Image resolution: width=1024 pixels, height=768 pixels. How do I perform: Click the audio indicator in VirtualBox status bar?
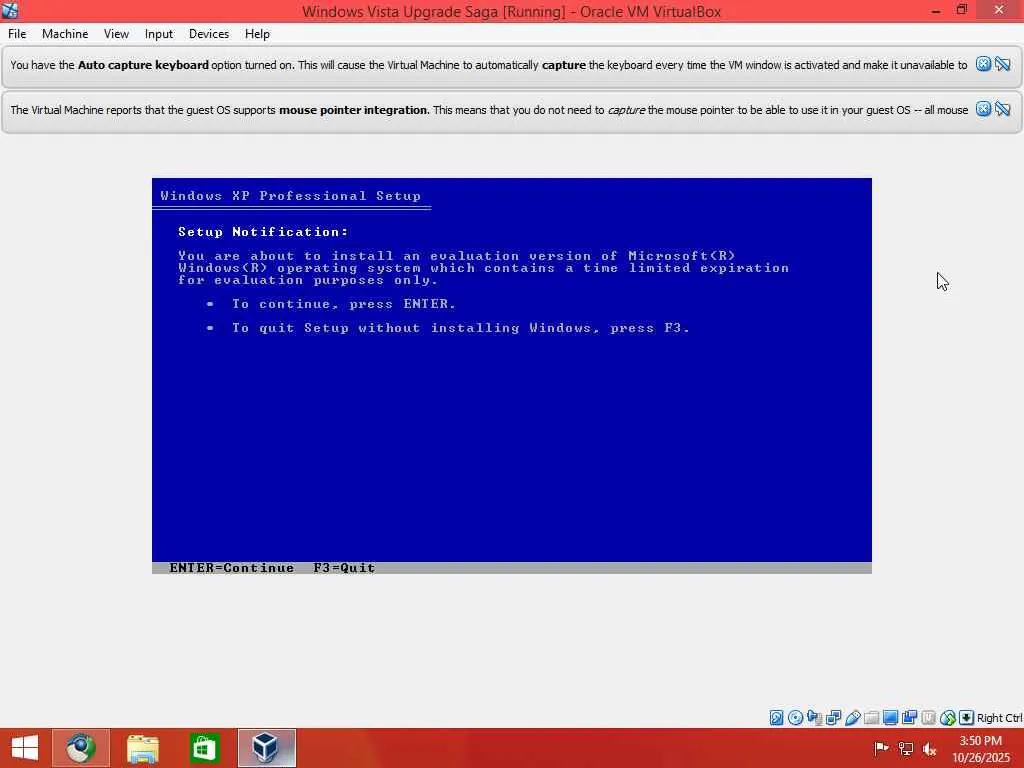point(814,718)
